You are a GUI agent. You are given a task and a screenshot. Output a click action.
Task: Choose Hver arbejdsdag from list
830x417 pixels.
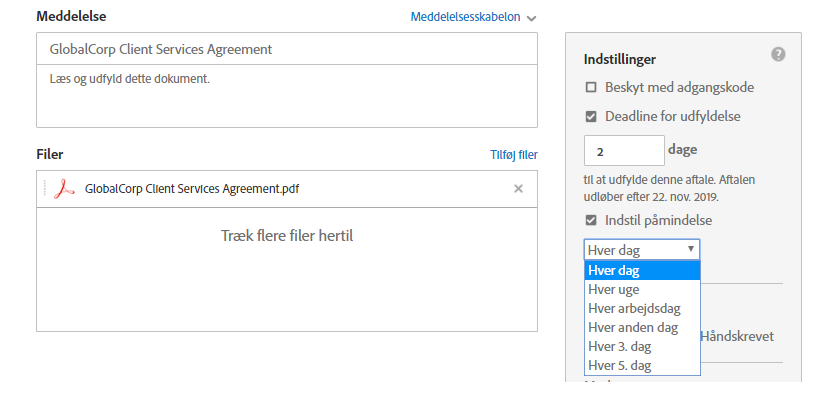[x=634, y=308]
